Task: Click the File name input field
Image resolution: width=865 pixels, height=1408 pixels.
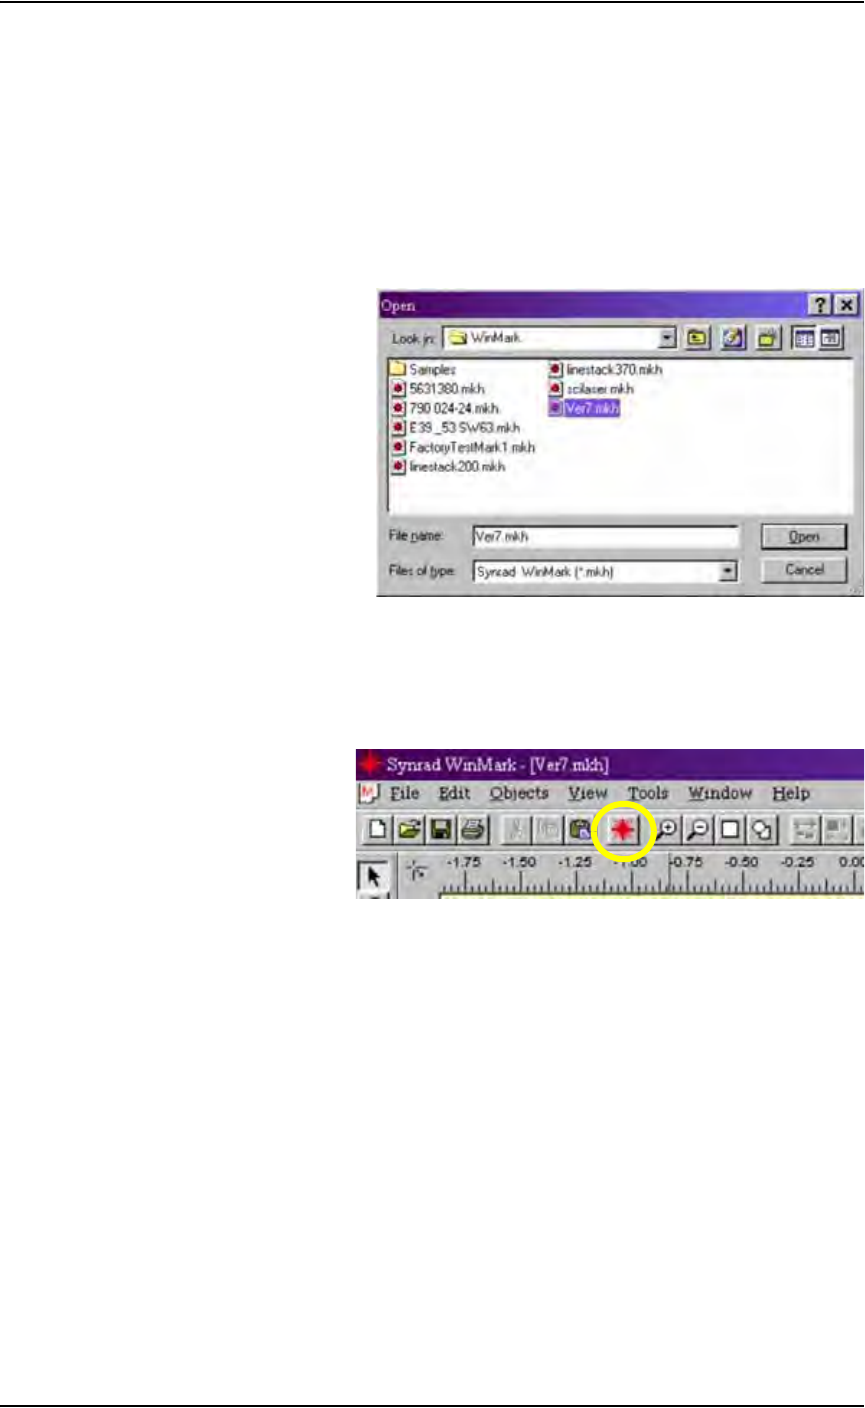Action: (604, 536)
